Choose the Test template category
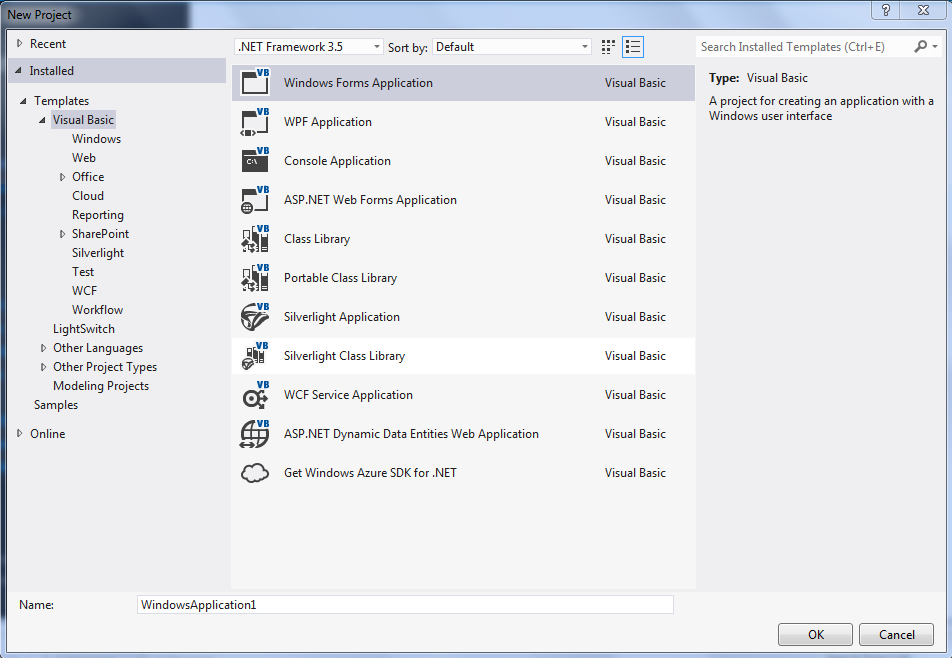Image resolution: width=952 pixels, height=658 pixels. (x=83, y=272)
